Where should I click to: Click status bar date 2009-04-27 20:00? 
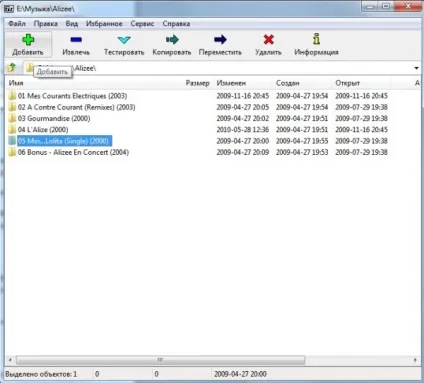[240, 374]
